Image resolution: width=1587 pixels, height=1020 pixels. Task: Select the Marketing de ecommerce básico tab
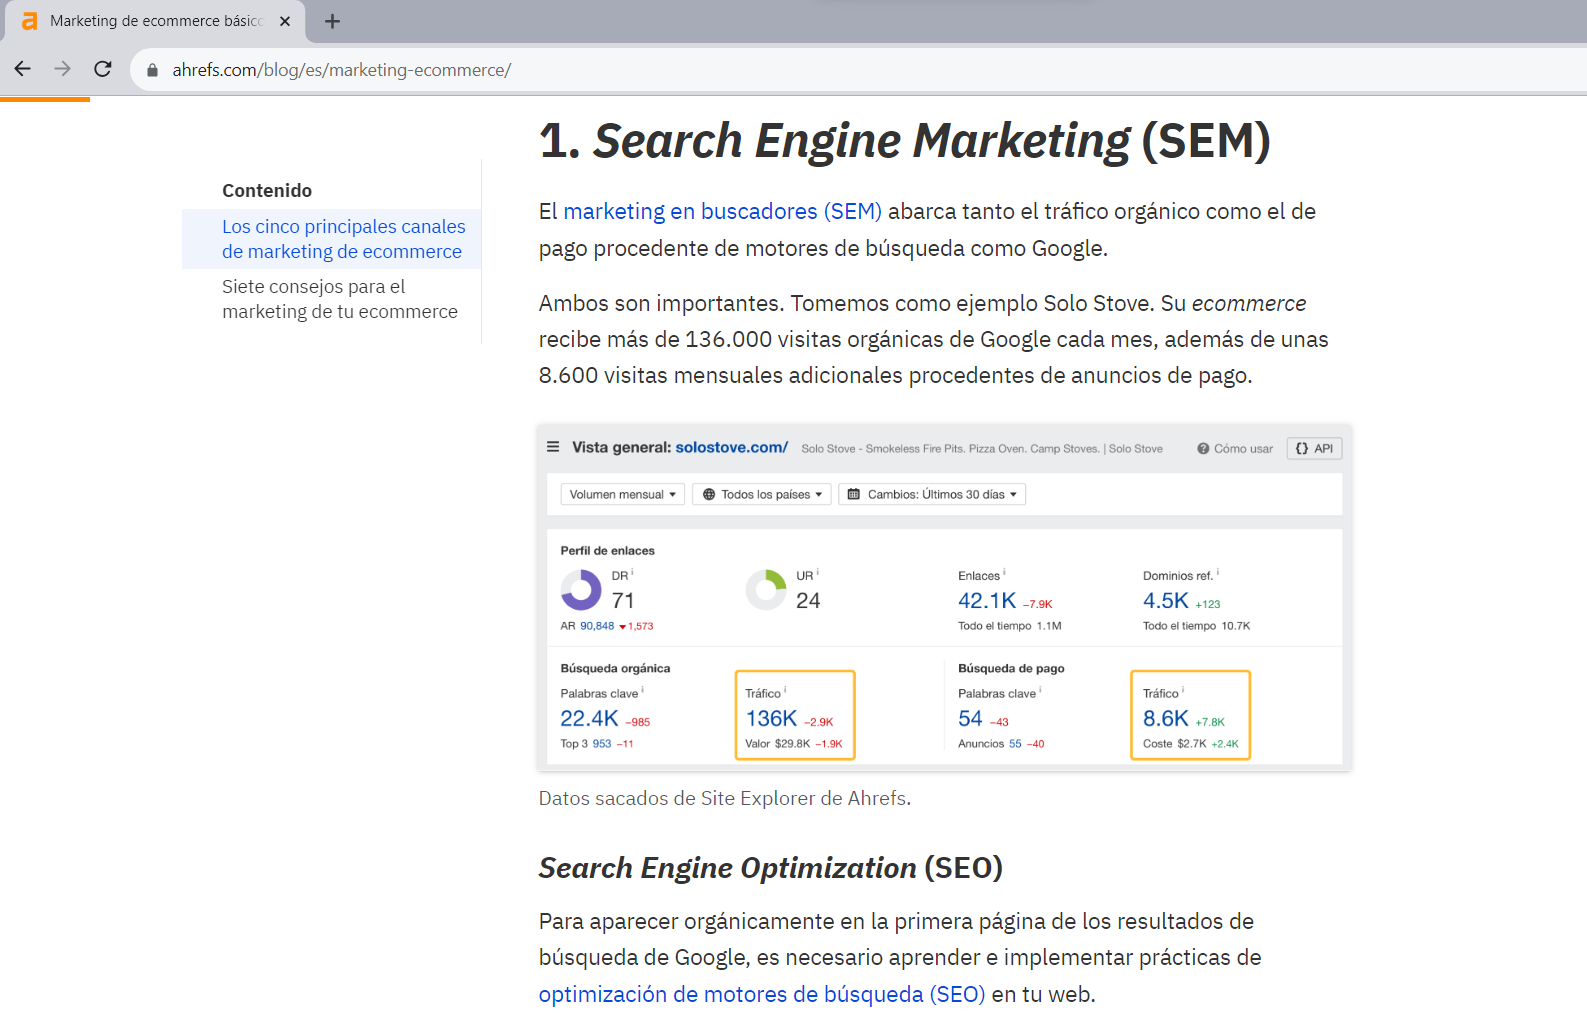[x=155, y=21]
